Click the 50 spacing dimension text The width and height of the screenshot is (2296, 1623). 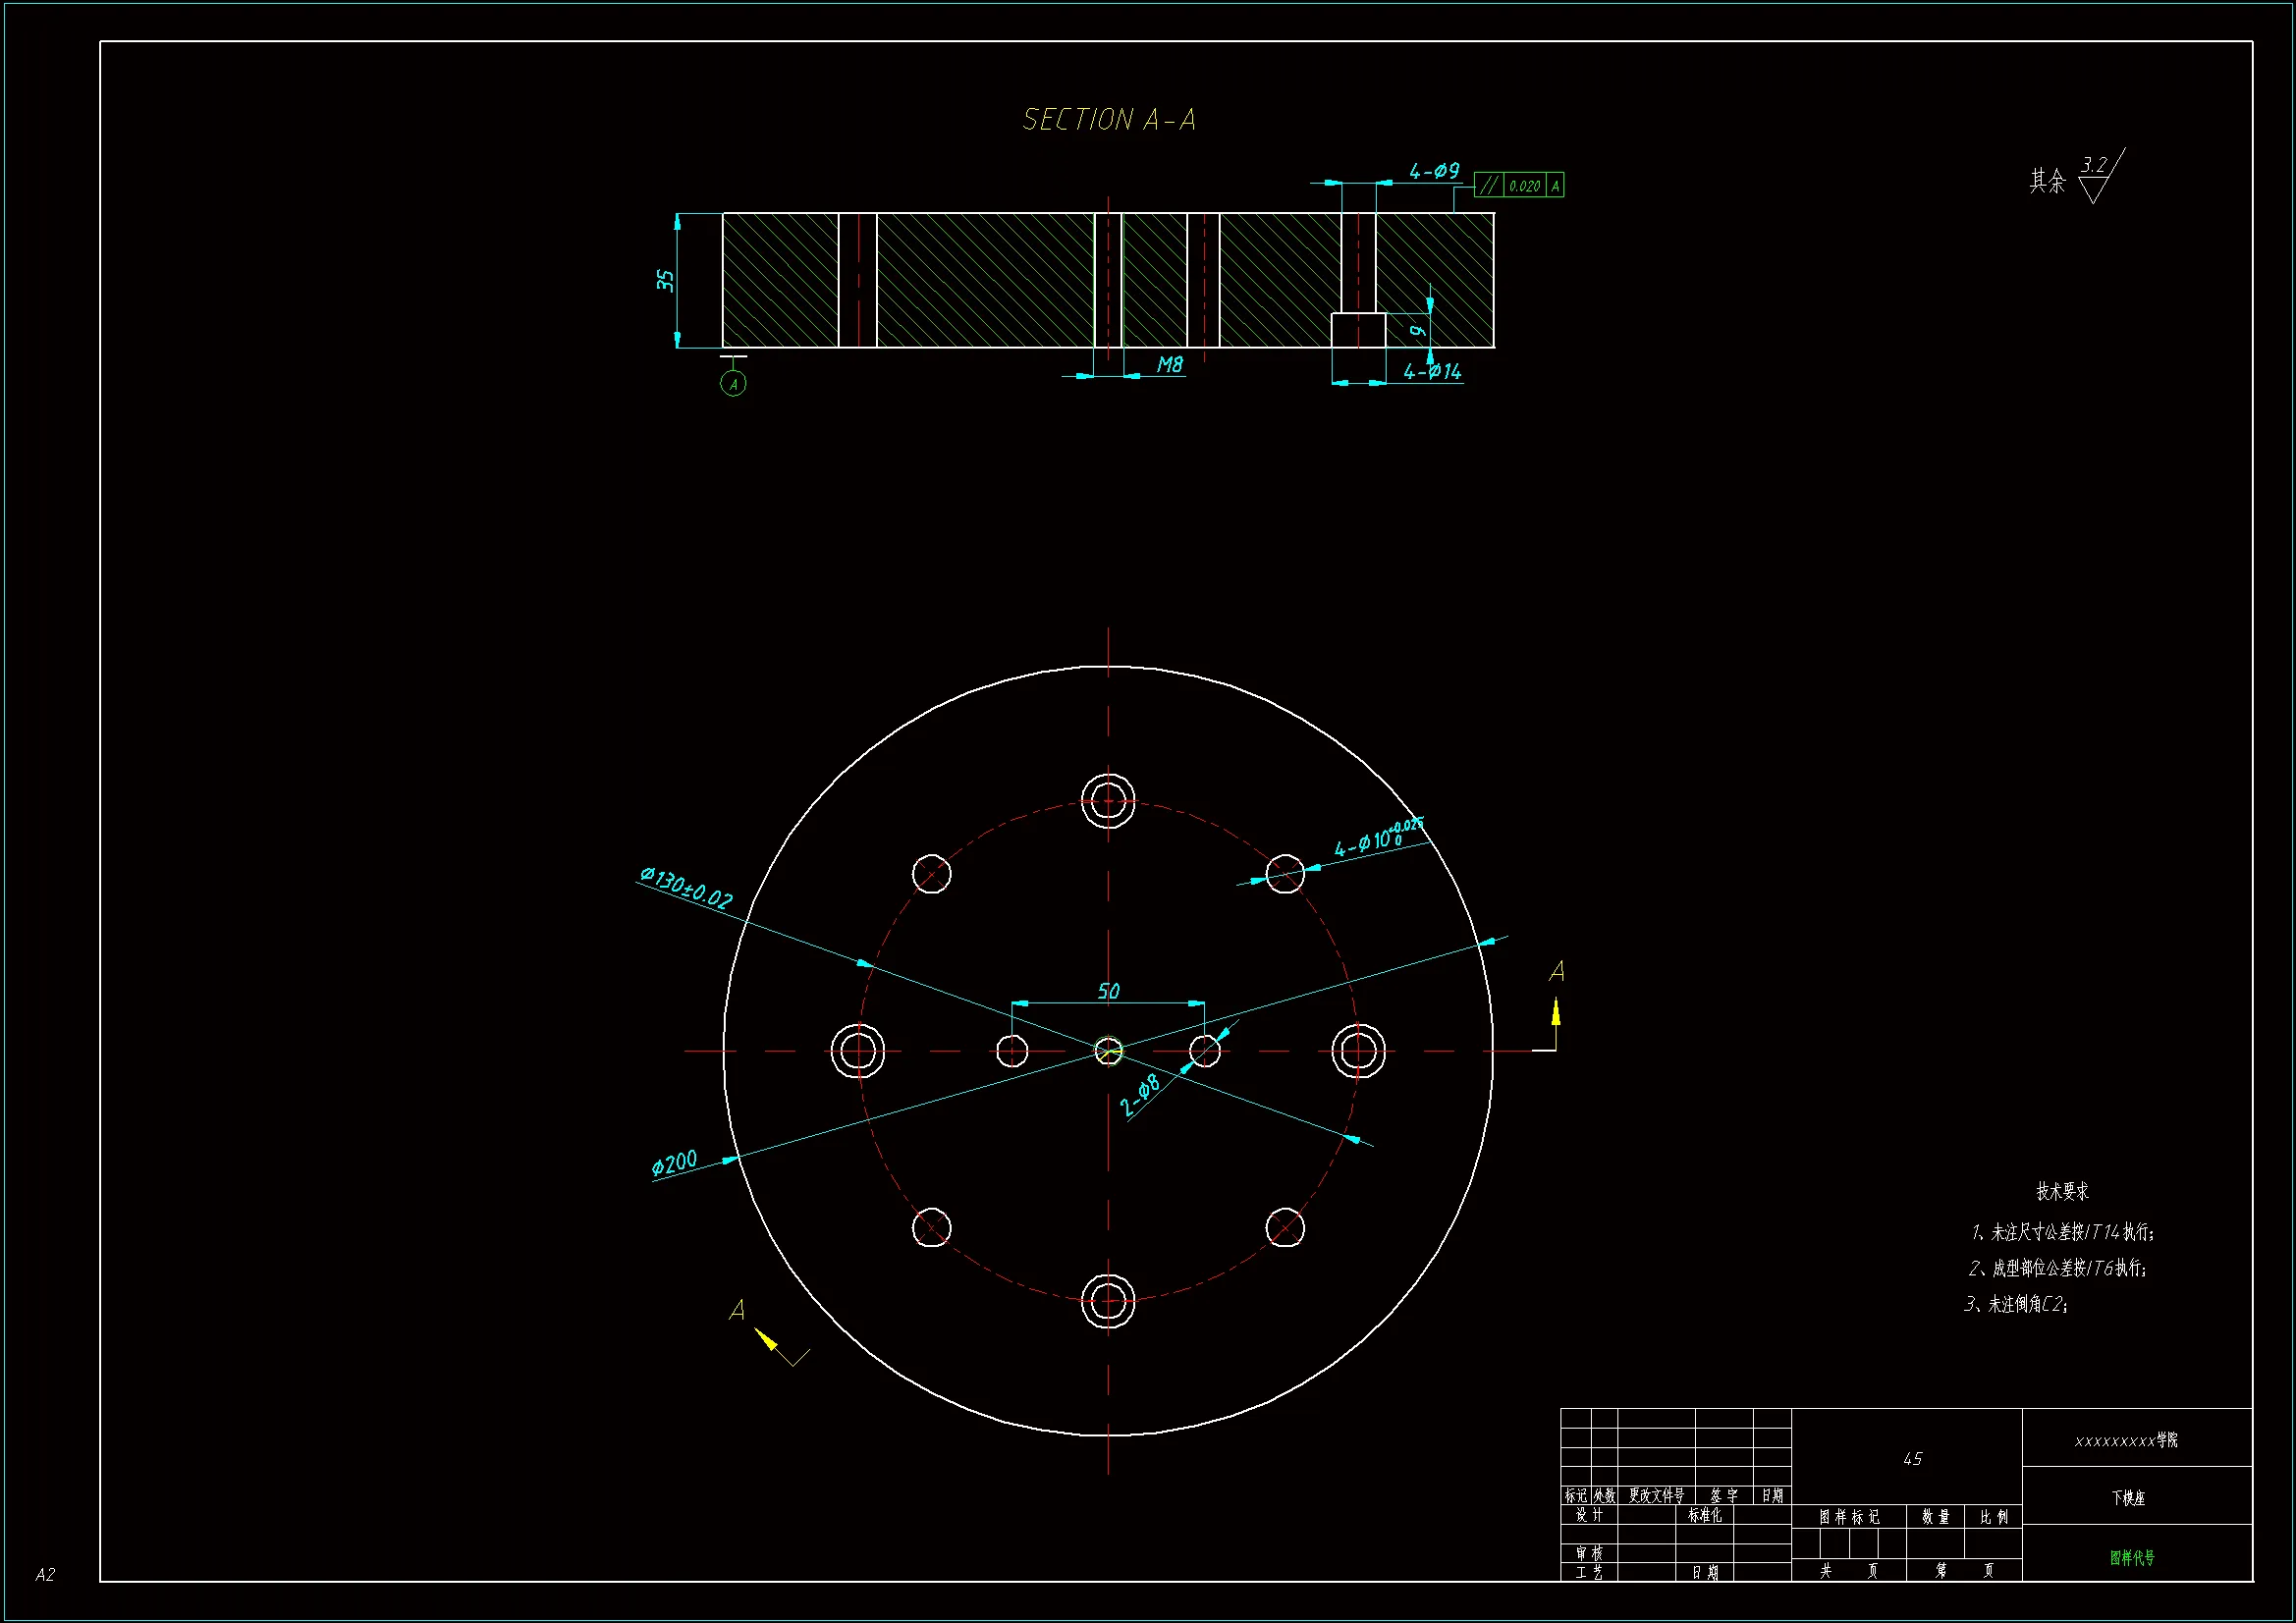pyautogui.click(x=1108, y=991)
